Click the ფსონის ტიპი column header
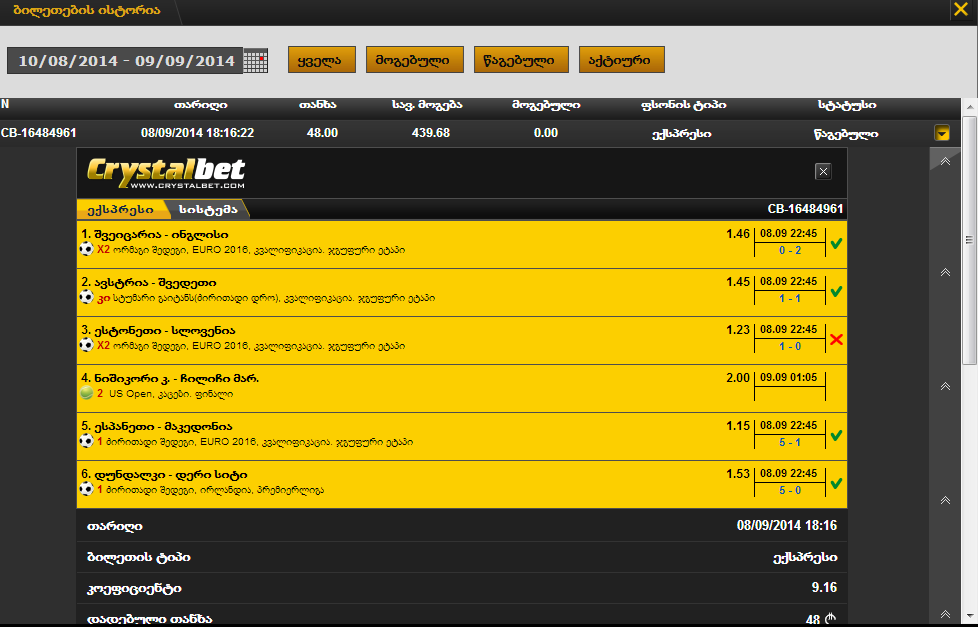The width and height of the screenshot is (978, 627). click(x=684, y=105)
